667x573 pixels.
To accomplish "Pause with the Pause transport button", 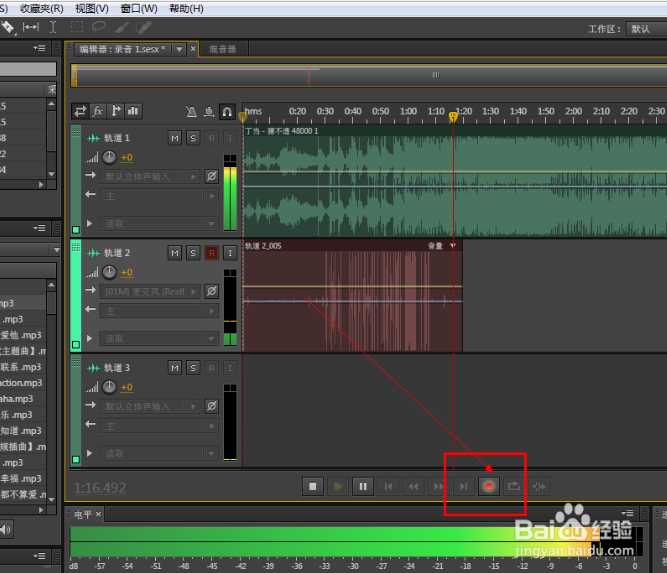I will point(363,486).
